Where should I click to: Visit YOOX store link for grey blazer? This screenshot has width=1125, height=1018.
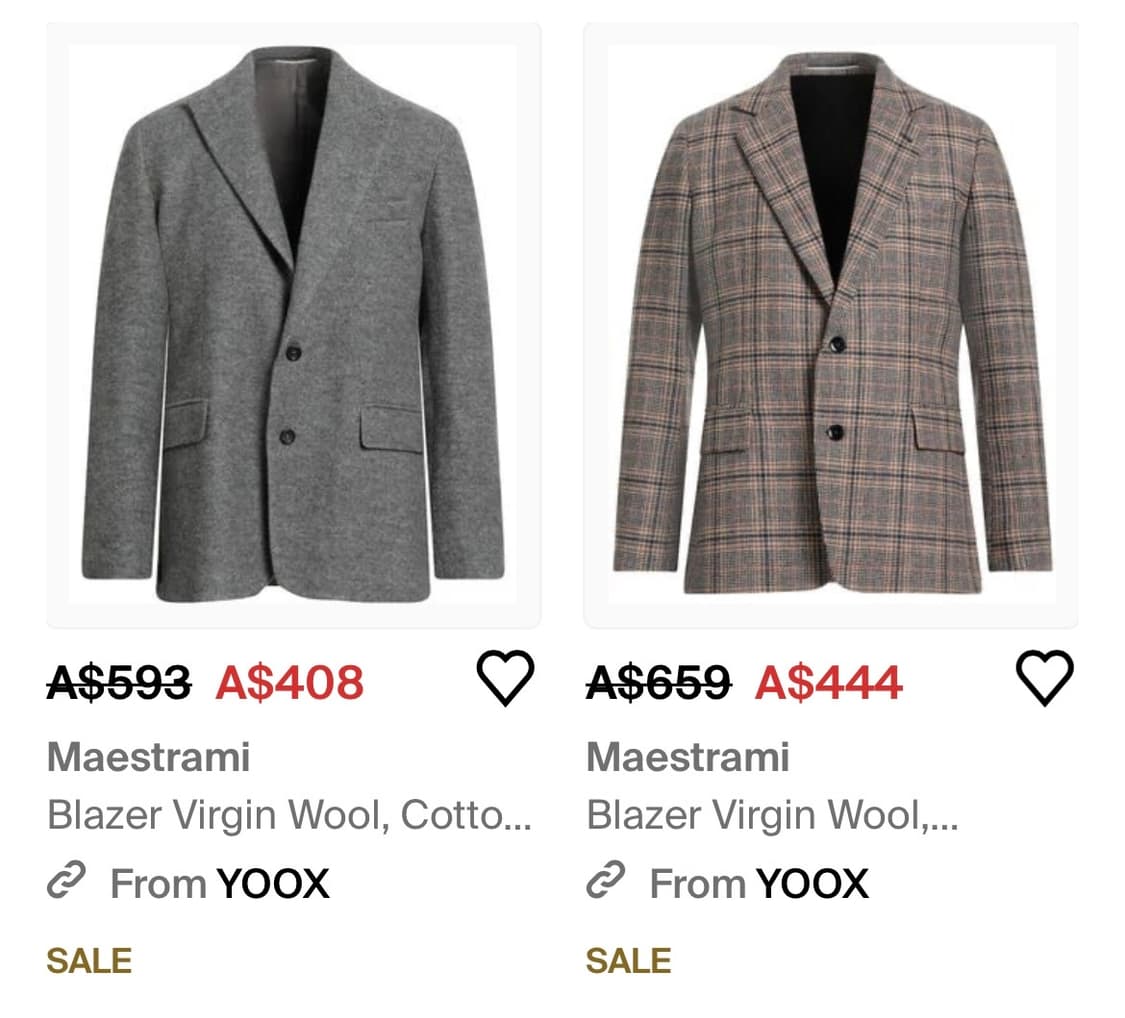pos(273,884)
